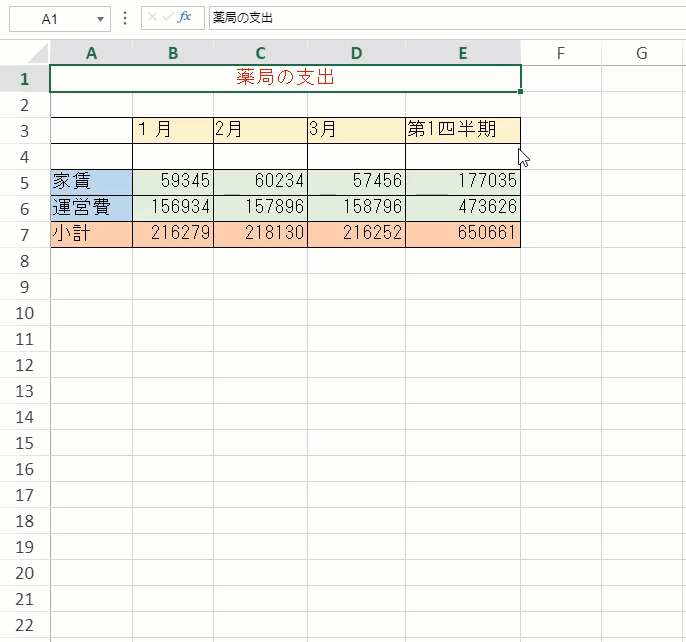Image resolution: width=686 pixels, height=642 pixels.
Task: Open the Name Box dropdown arrow
Action: pos(100,19)
